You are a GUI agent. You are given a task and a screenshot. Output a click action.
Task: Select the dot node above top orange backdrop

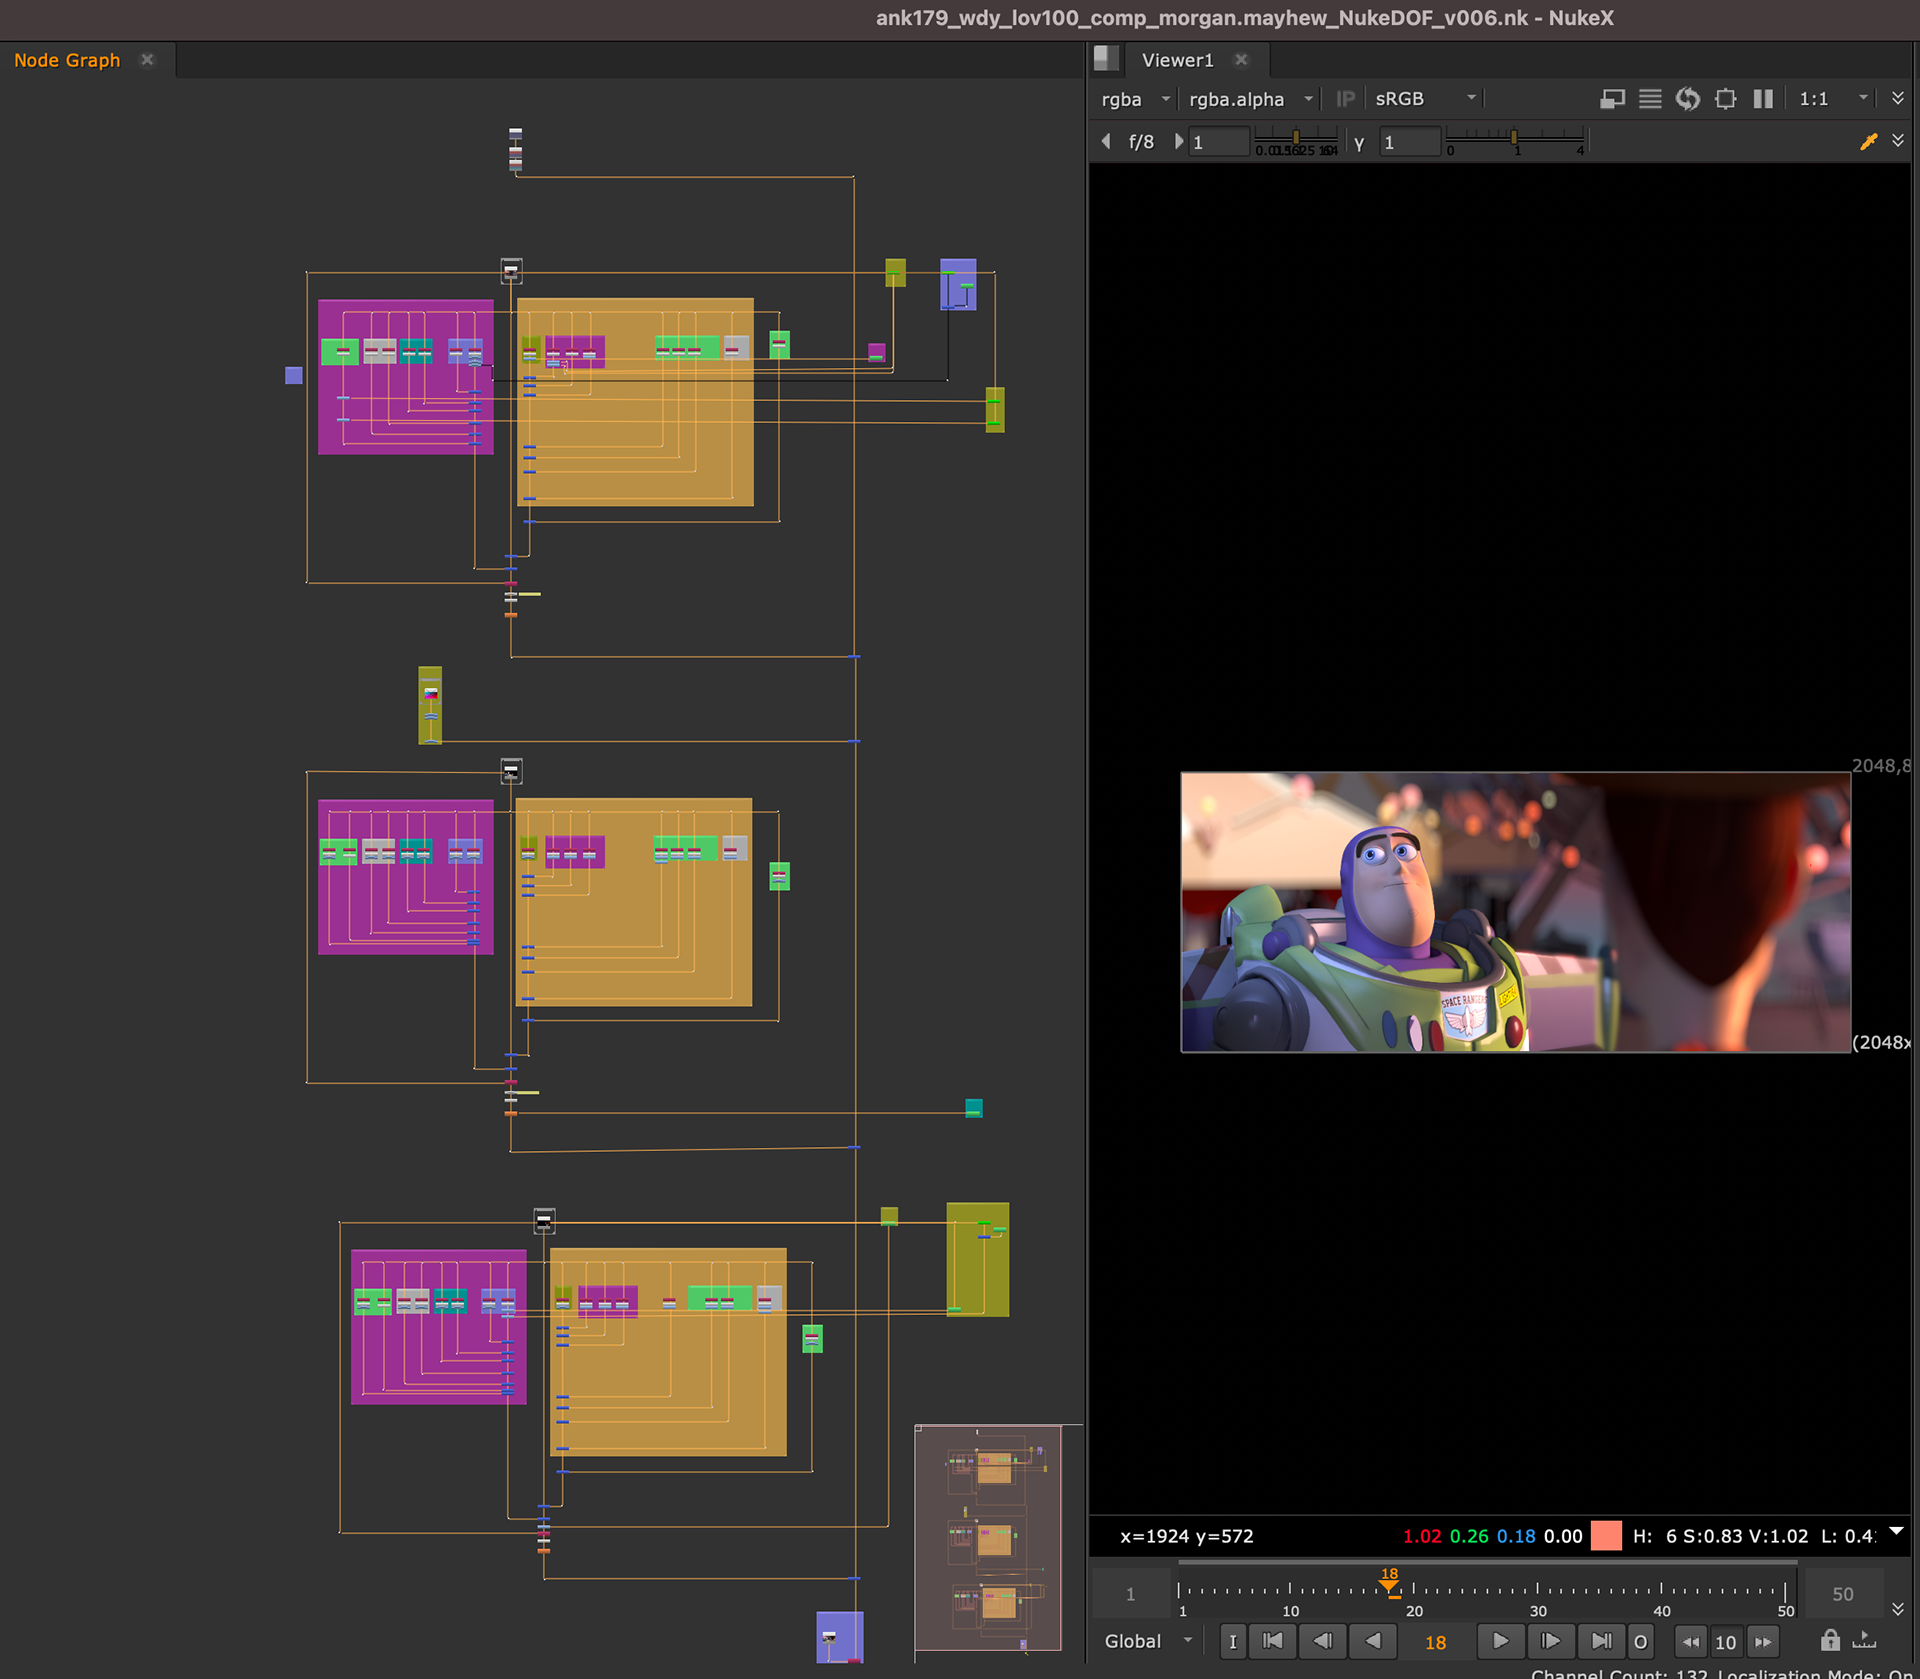(511, 270)
